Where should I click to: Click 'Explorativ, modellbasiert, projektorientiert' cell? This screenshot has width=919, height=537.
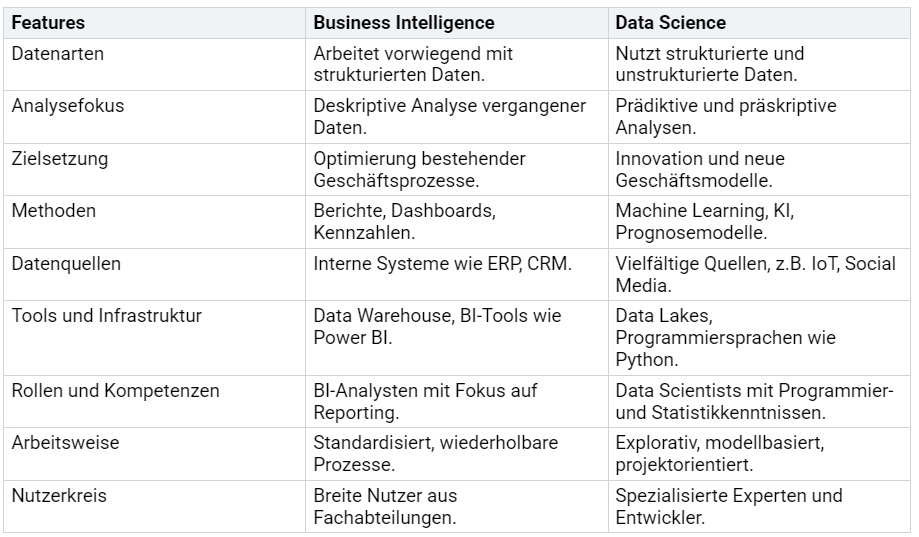point(719,452)
